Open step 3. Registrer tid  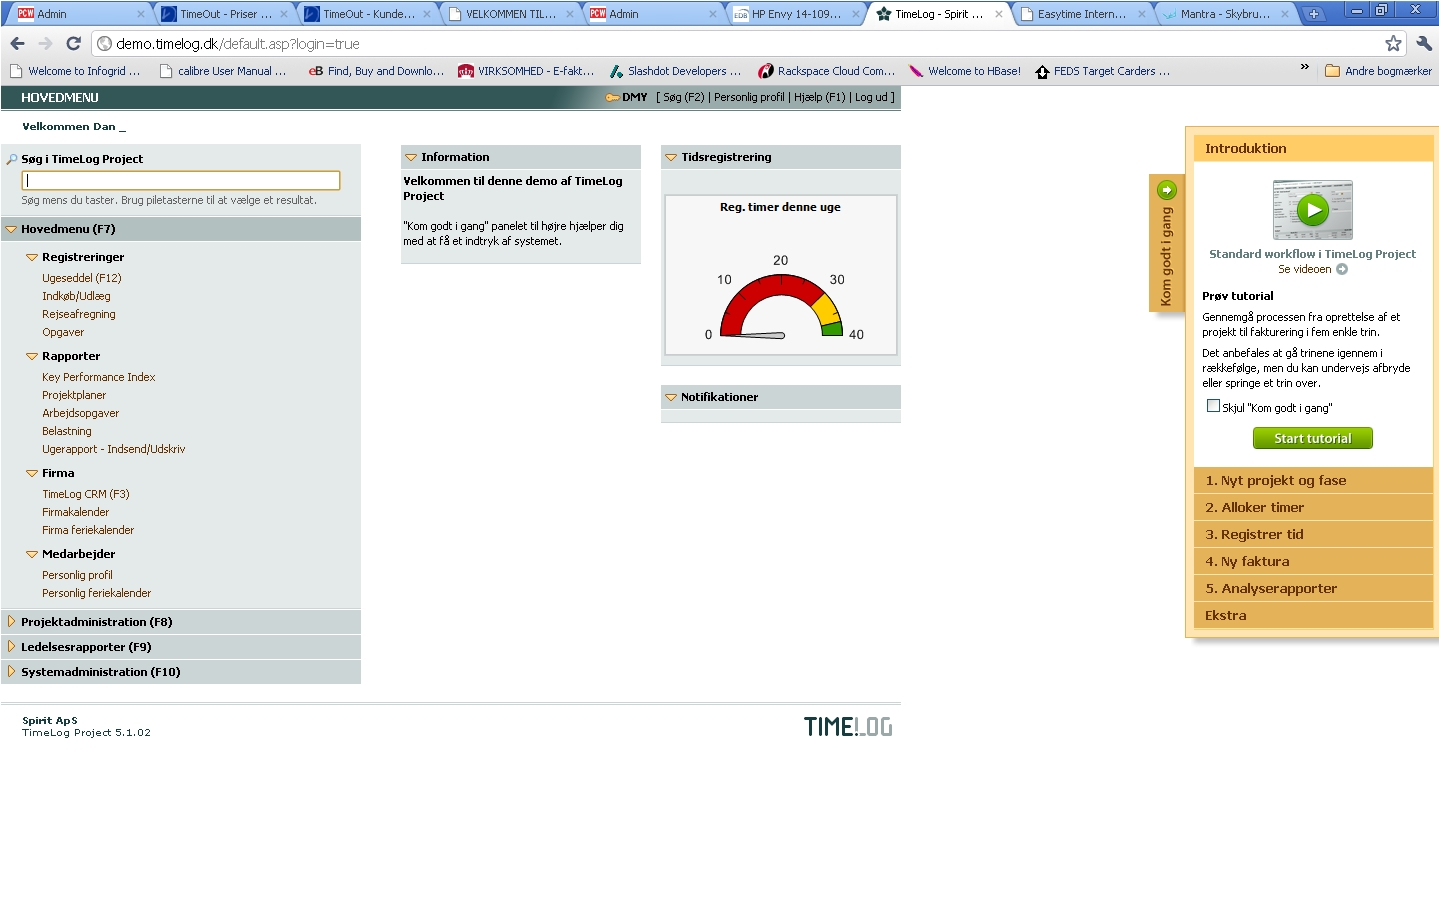[1313, 534]
